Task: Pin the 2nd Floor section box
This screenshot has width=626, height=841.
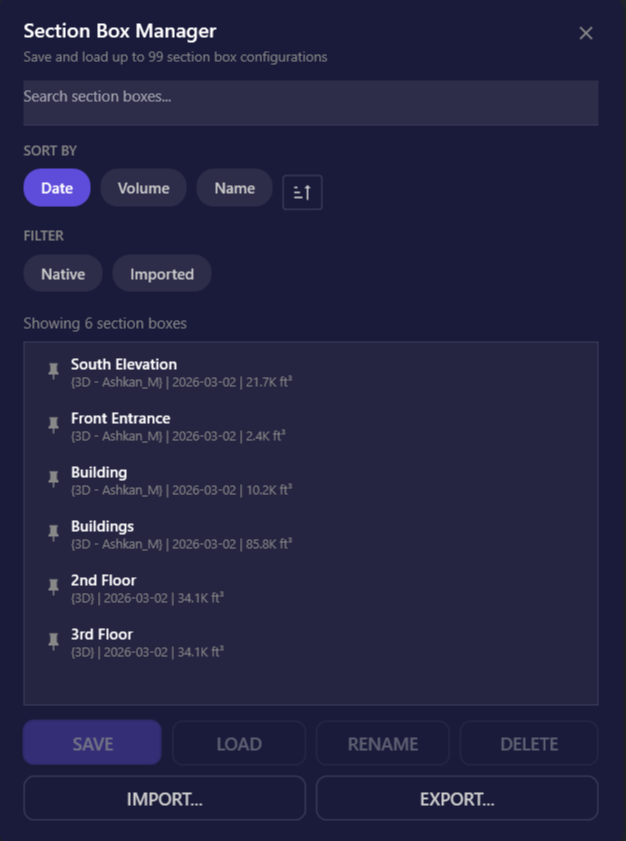Action: pos(52,586)
